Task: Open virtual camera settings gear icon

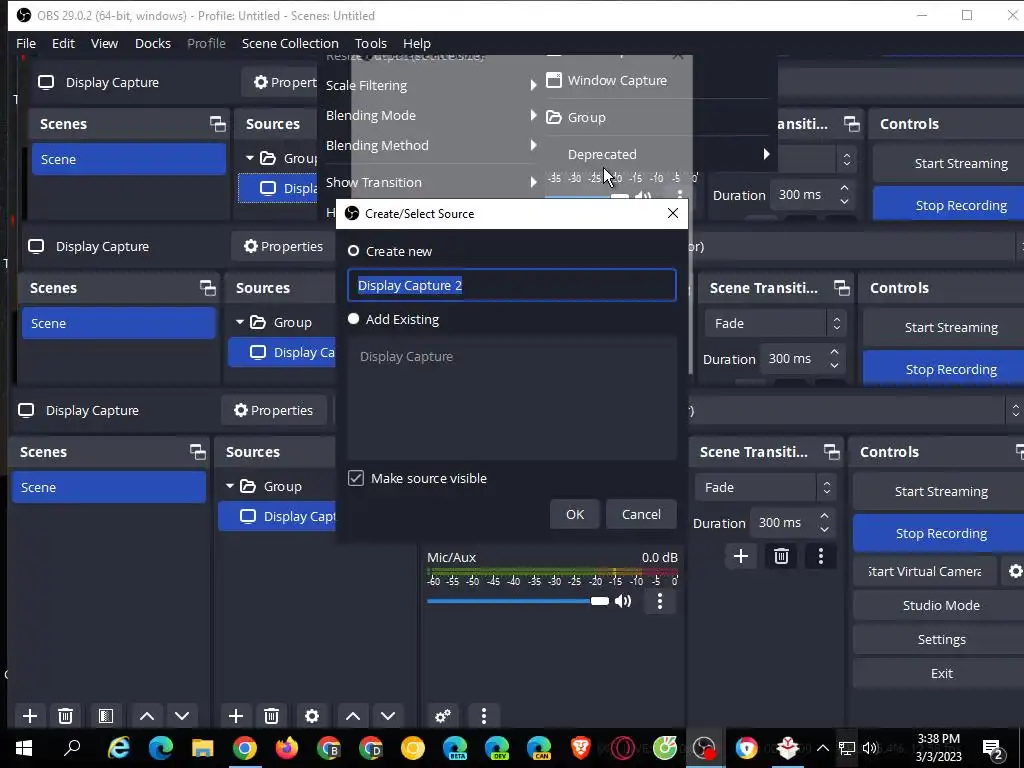Action: (1014, 571)
